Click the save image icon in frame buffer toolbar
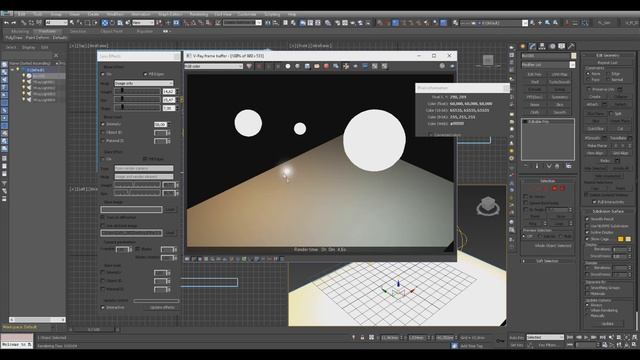640x360 pixels. [307, 66]
